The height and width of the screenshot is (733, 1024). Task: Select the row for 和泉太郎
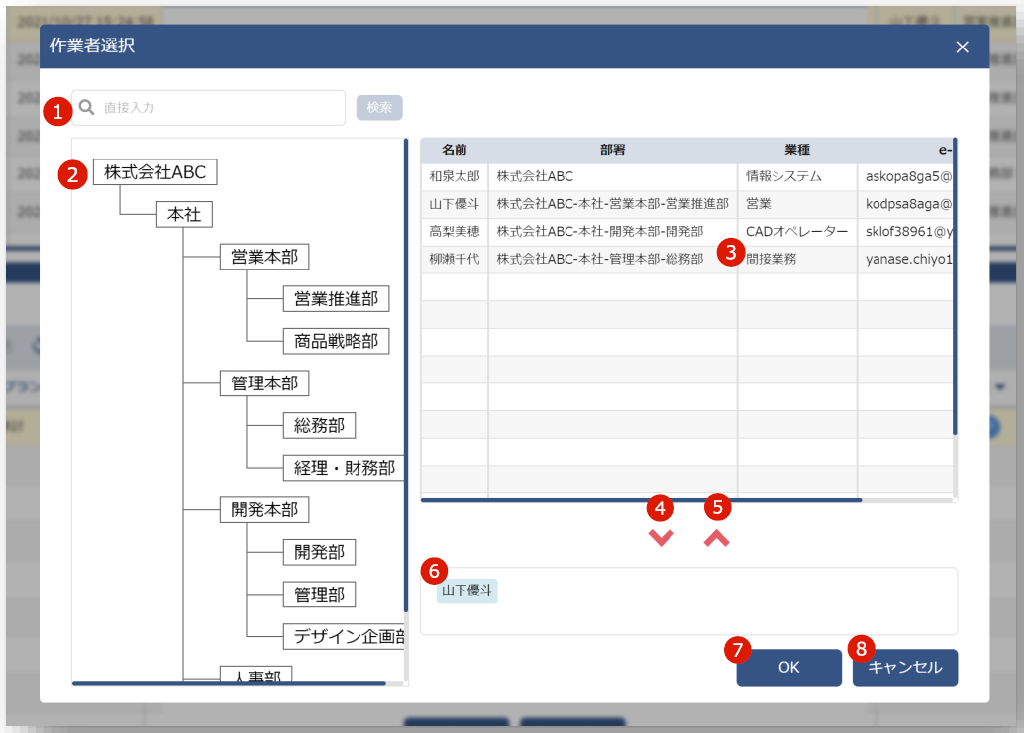point(454,177)
